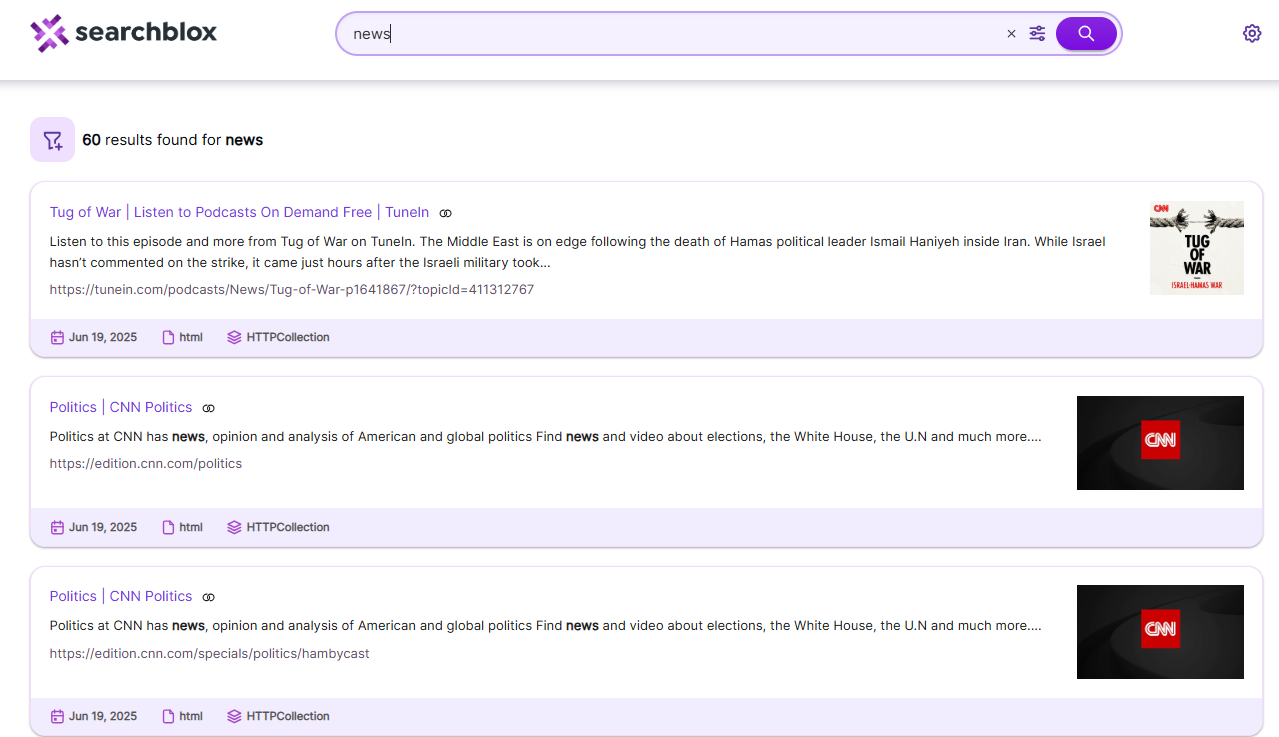Click the Tug of War description snippet
The image size is (1279, 737).
point(578,252)
